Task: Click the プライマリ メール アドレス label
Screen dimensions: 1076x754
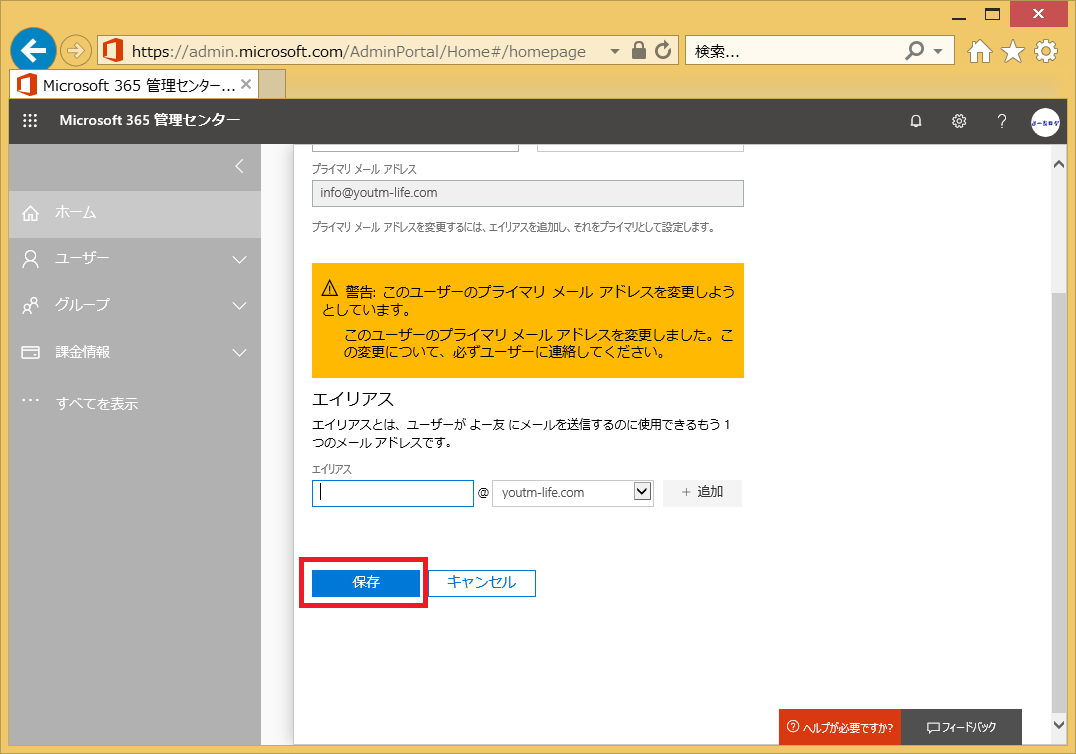Action: 364,169
